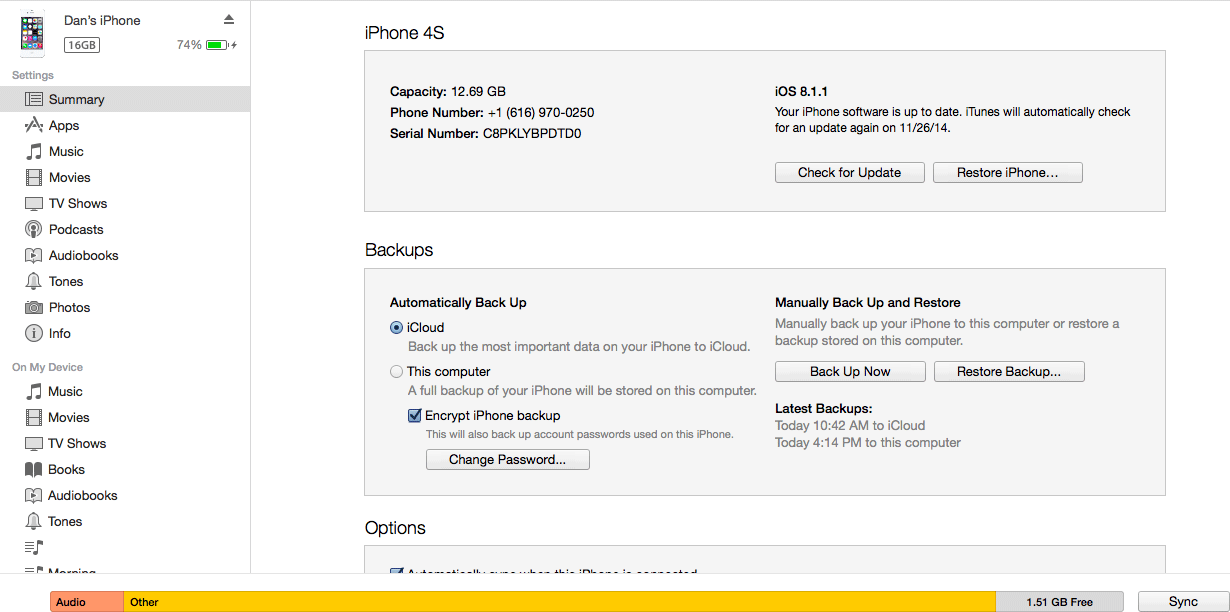Image resolution: width=1230 pixels, height=612 pixels.
Task: Eject Dan's iPhone using the eject icon
Action: click(229, 20)
